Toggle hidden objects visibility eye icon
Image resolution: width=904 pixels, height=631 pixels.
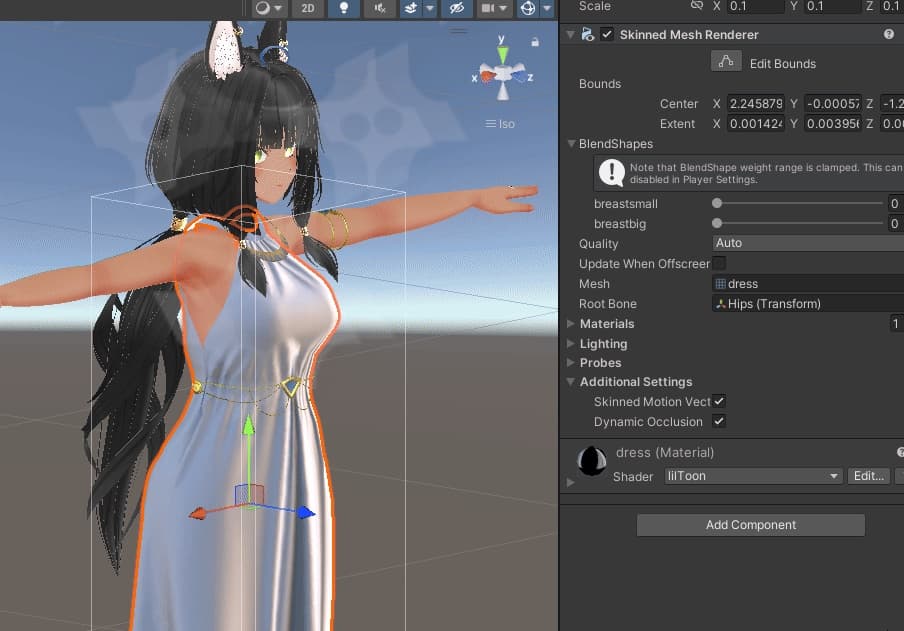pos(457,8)
